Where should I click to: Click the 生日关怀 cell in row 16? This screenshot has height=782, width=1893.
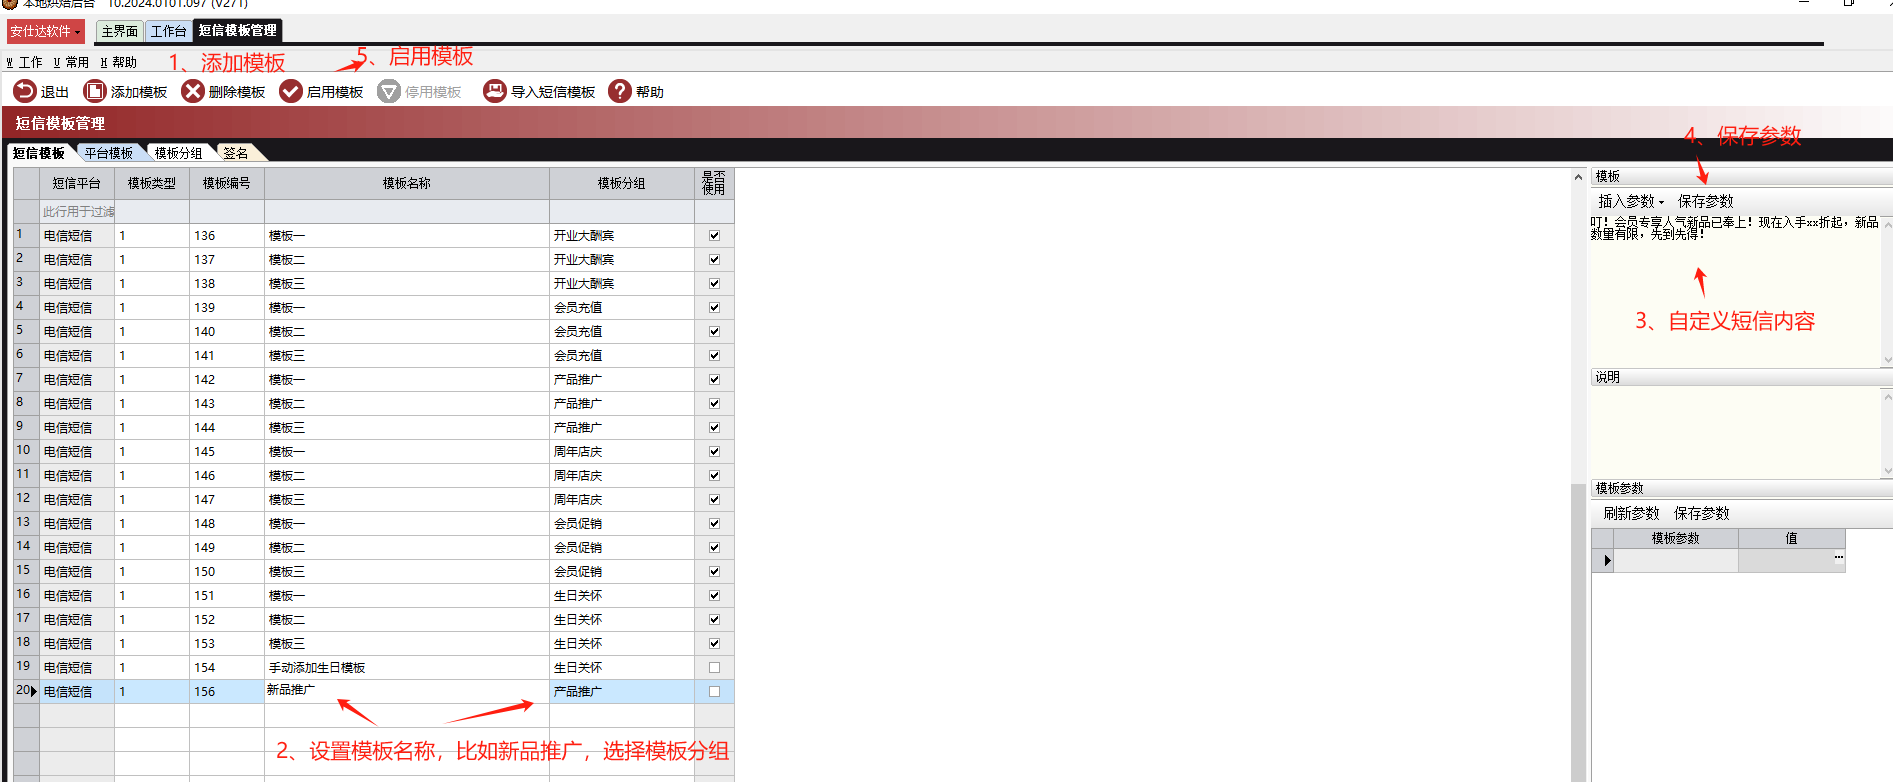point(622,595)
